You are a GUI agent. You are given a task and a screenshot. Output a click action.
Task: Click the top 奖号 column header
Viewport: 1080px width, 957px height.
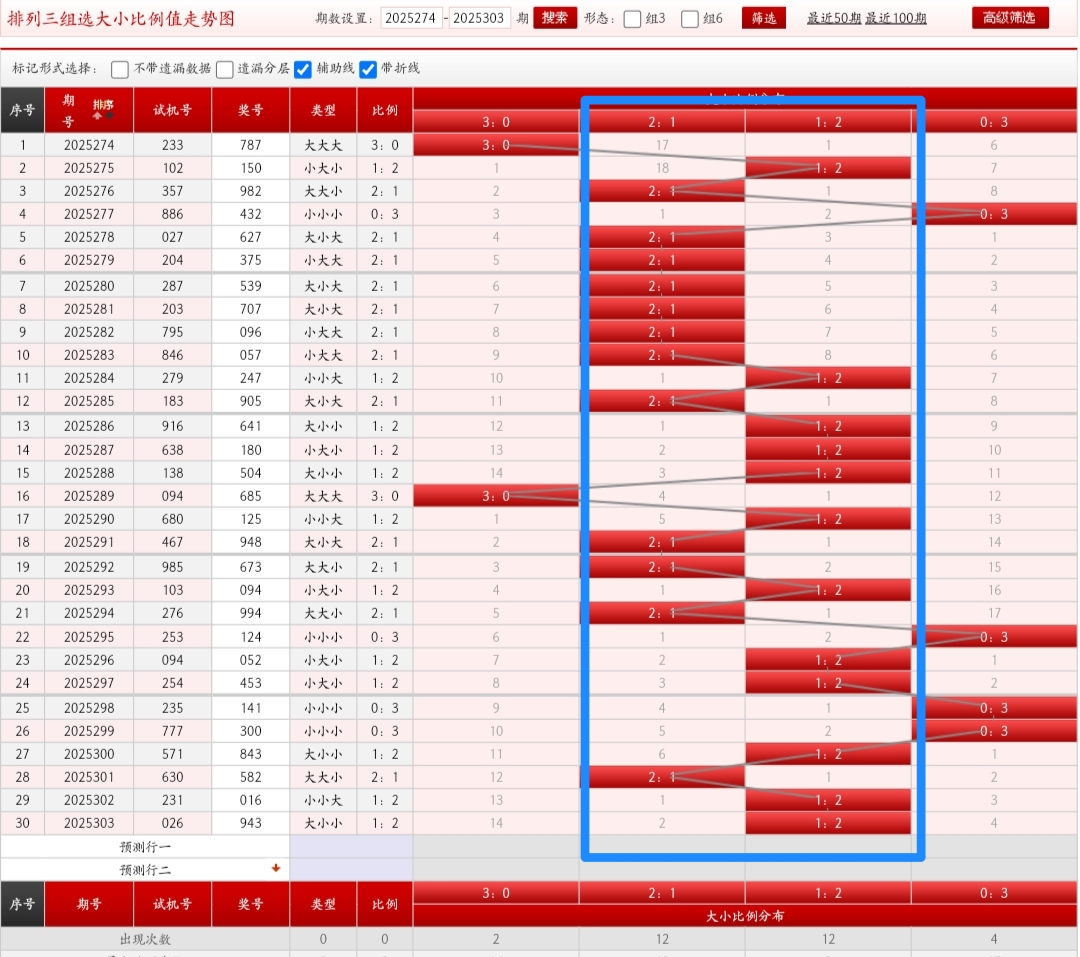[x=251, y=110]
